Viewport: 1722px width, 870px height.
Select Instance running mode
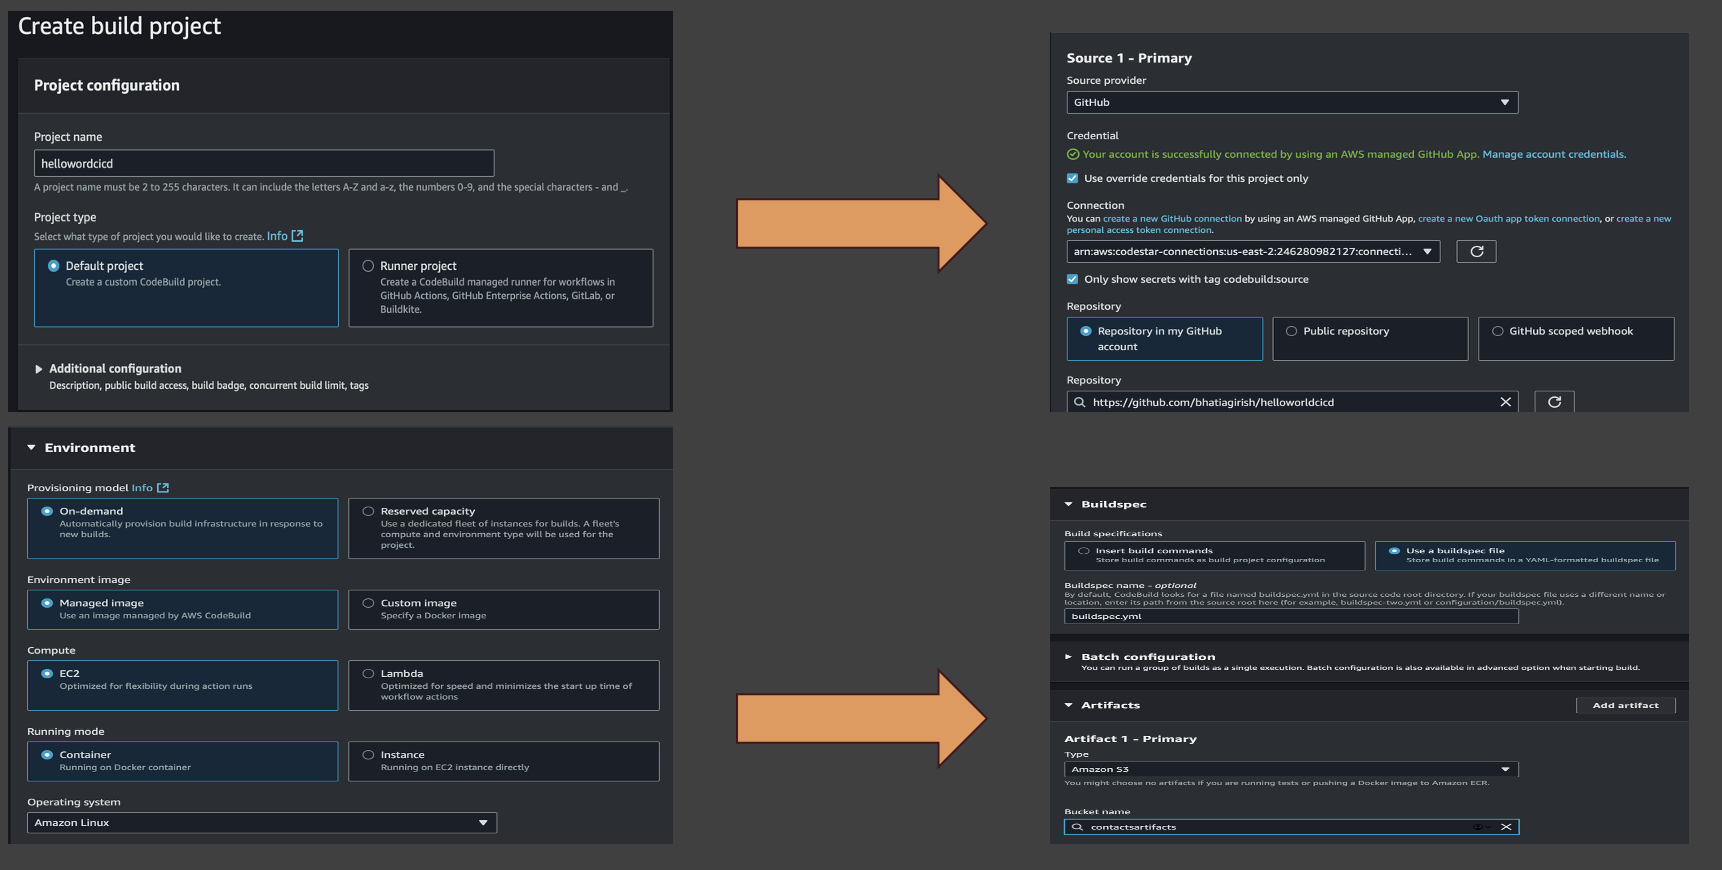click(x=504, y=761)
